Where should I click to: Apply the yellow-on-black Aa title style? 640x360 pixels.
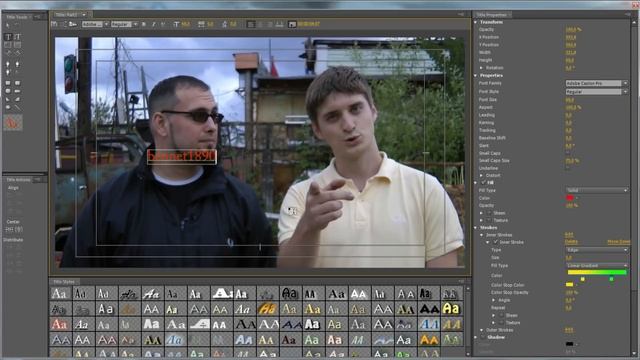coord(451,309)
